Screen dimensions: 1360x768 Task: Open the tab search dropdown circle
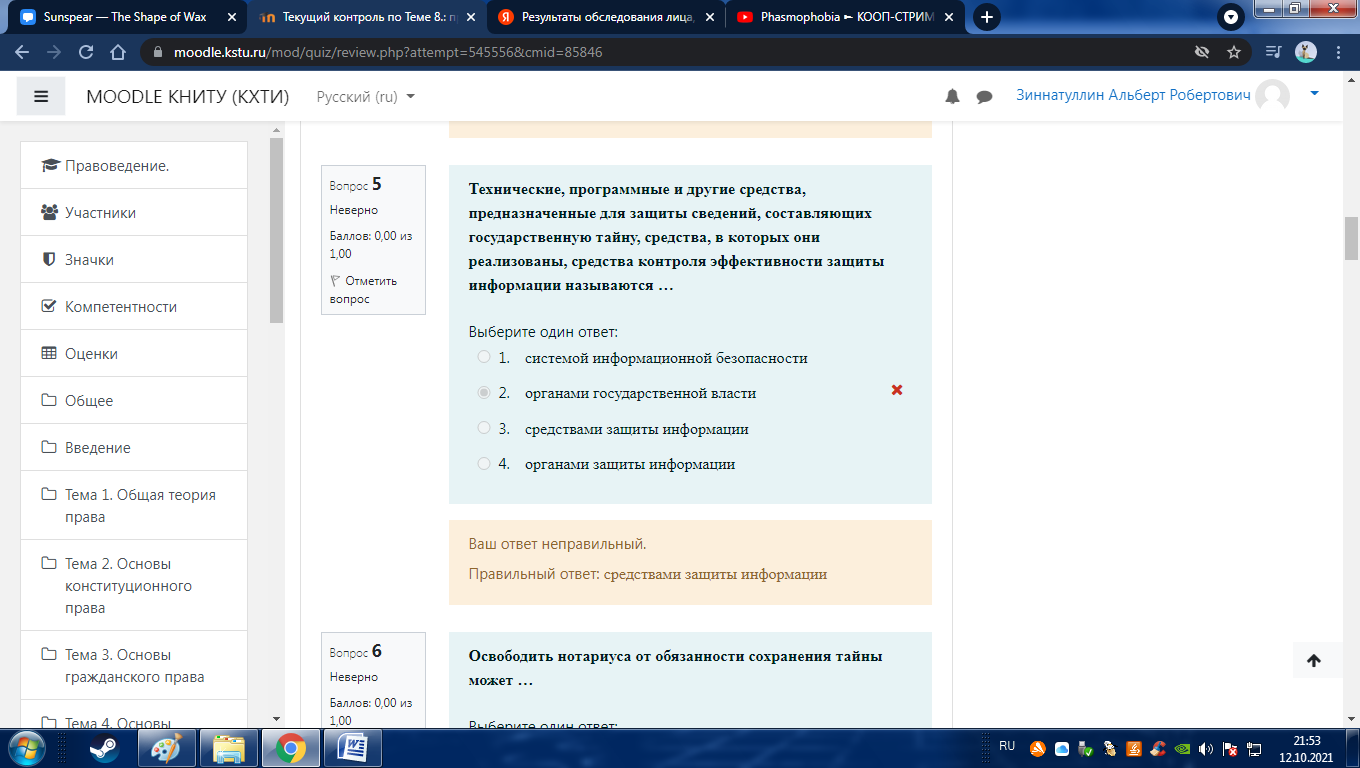[x=1231, y=17]
